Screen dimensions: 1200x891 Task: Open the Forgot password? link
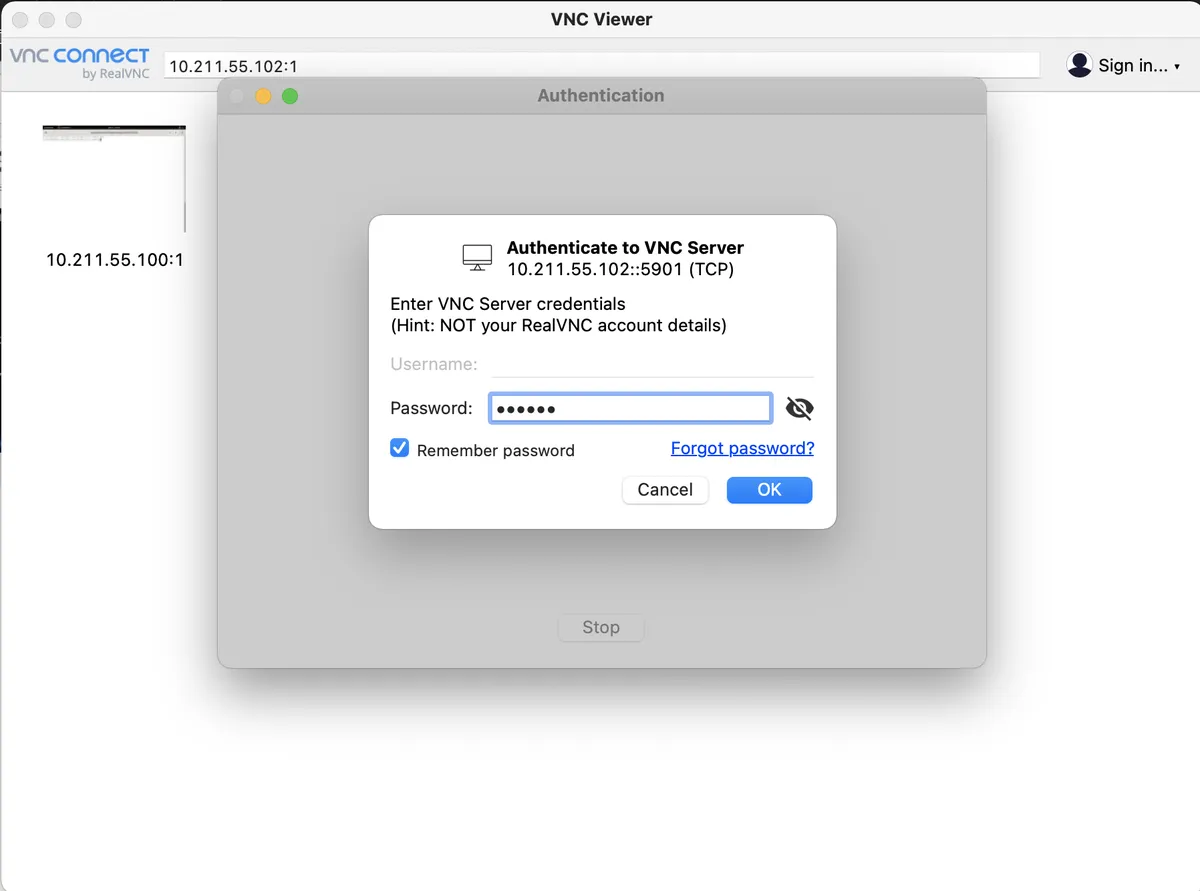pos(742,448)
